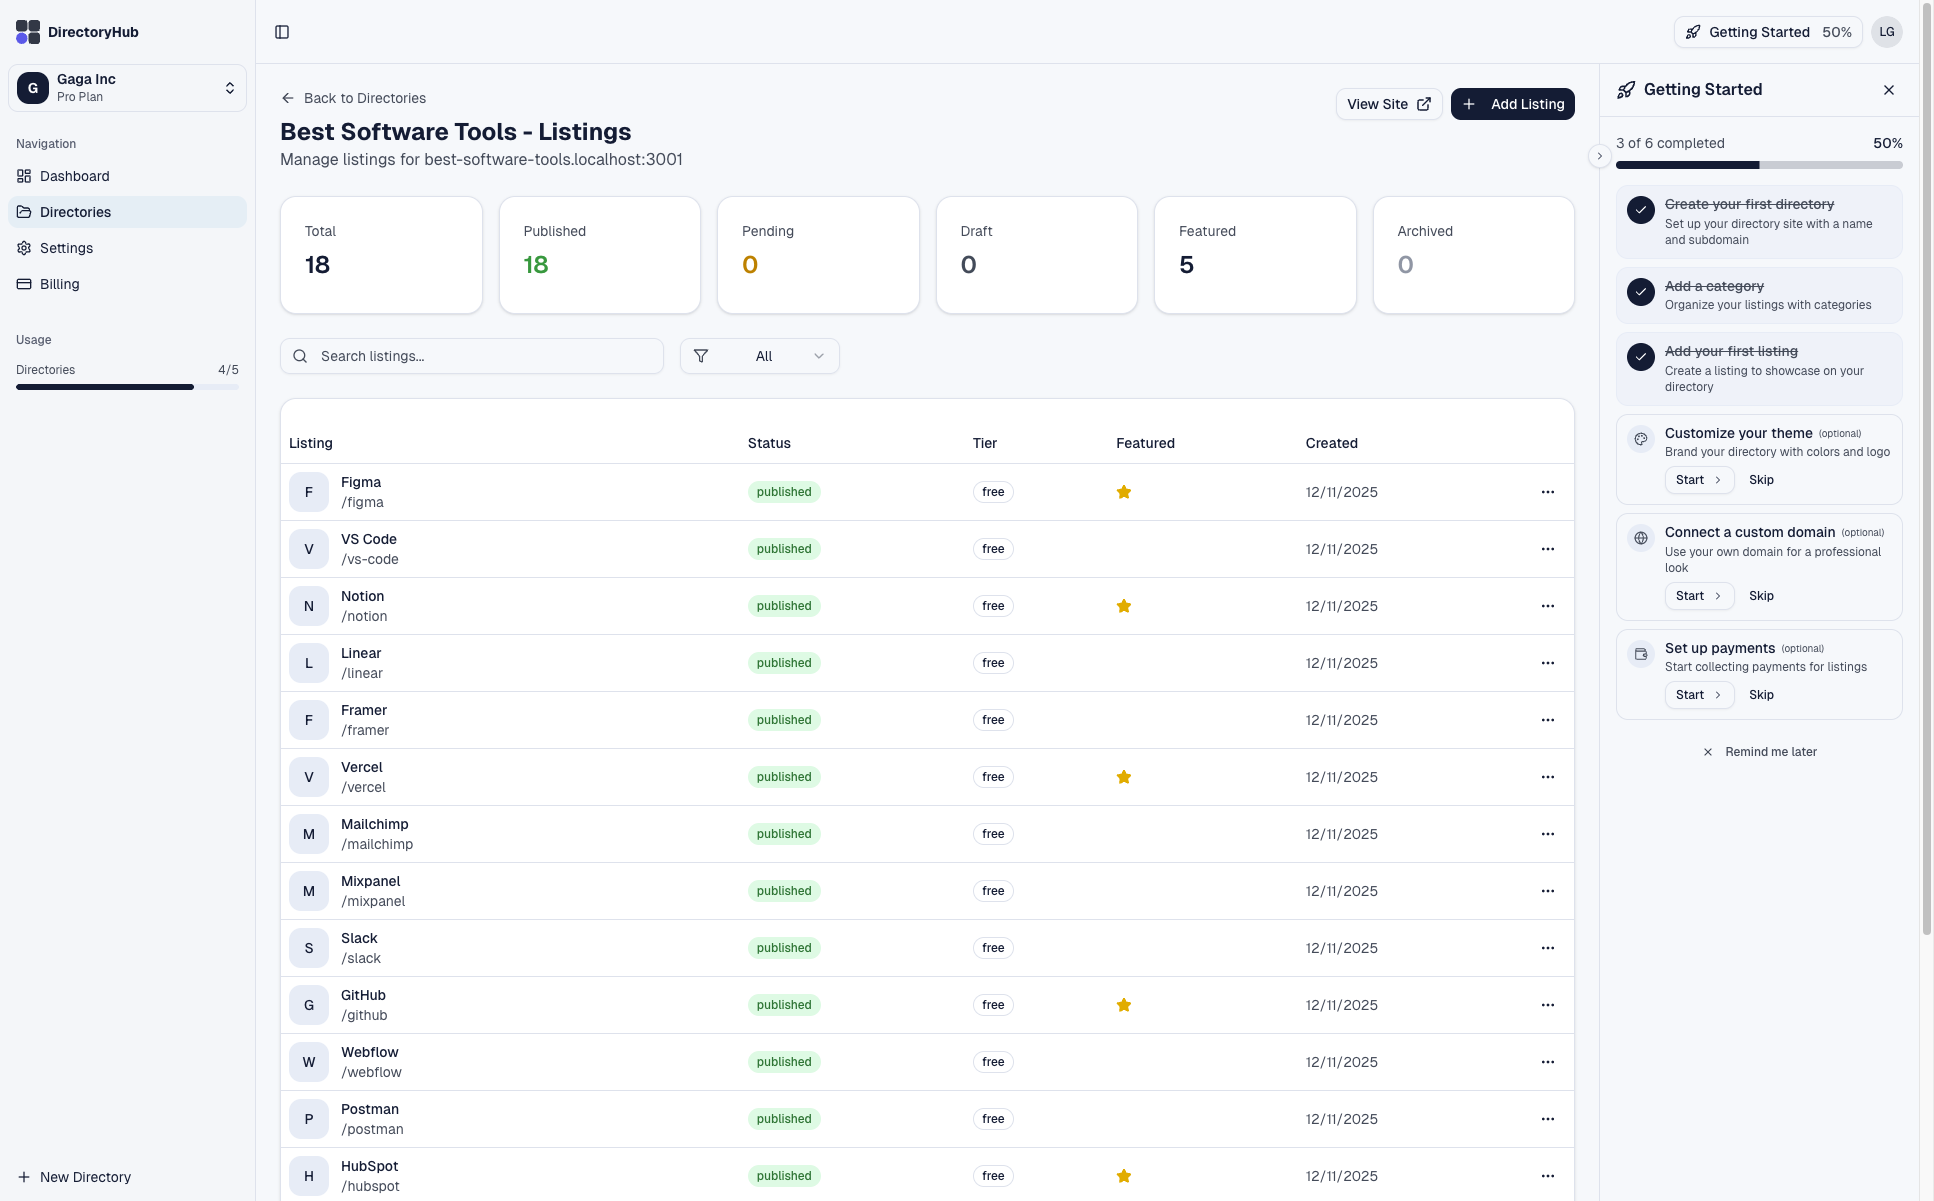Select the Settings gear icon in the sidebar

point(23,248)
